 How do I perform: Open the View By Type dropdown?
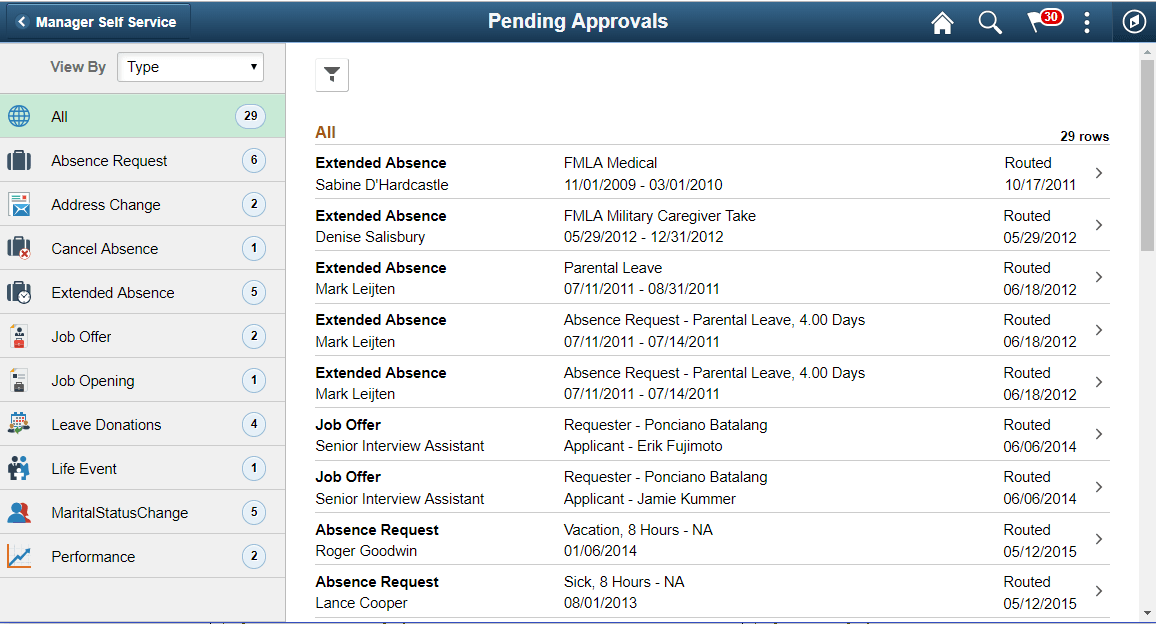point(190,67)
